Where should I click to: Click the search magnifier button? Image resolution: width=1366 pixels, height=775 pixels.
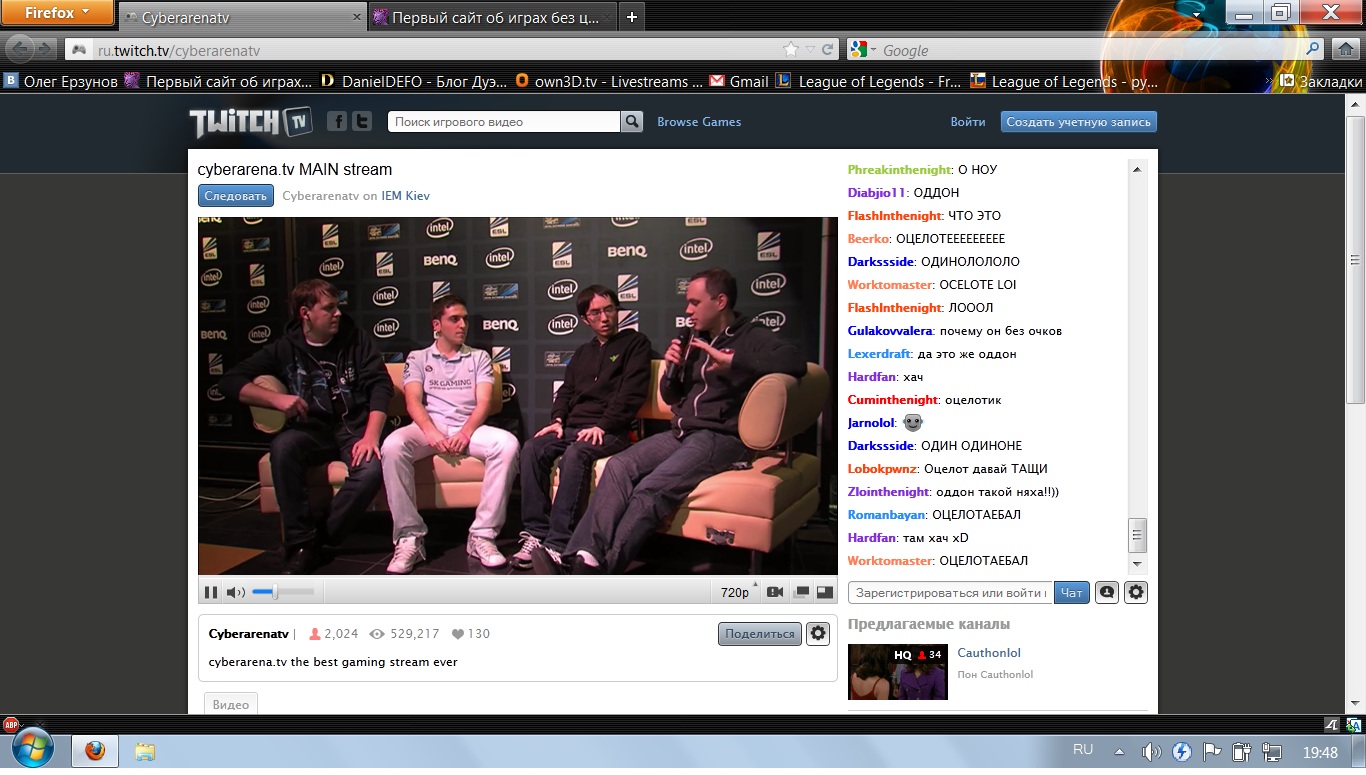[632, 122]
